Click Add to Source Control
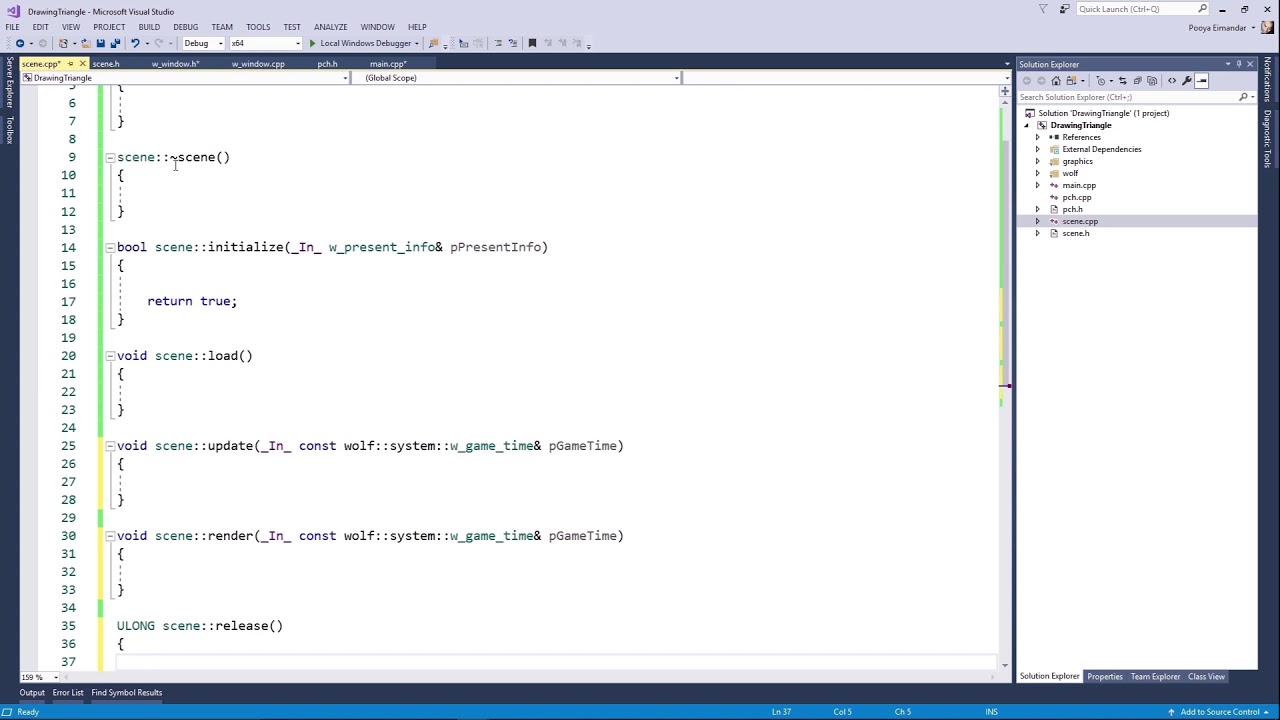Screen dimensions: 1280x720 [x=1220, y=712]
